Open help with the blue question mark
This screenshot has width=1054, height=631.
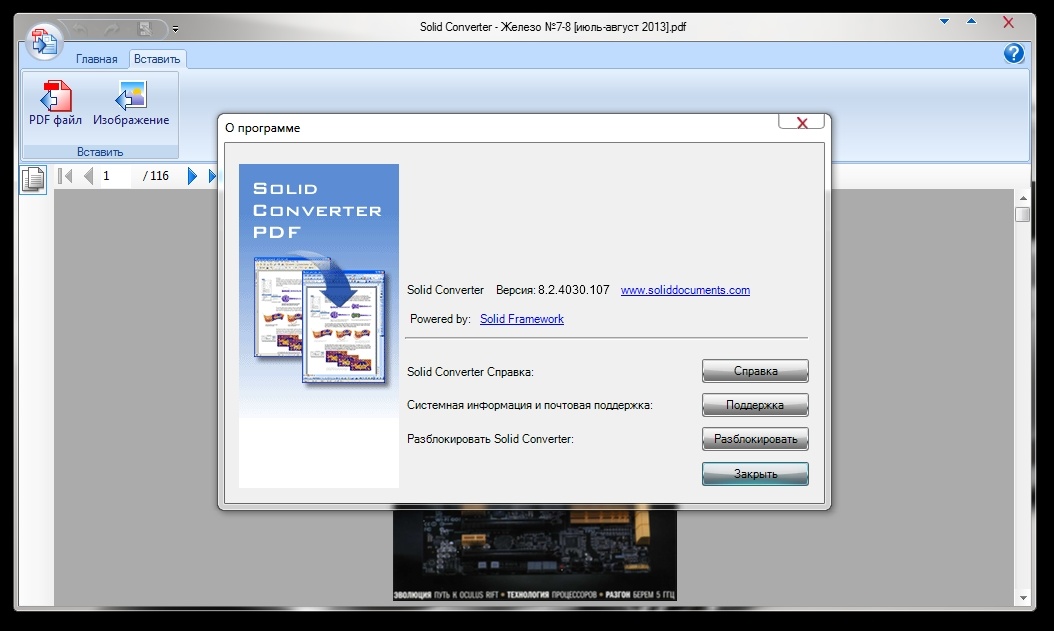pos(1014,54)
